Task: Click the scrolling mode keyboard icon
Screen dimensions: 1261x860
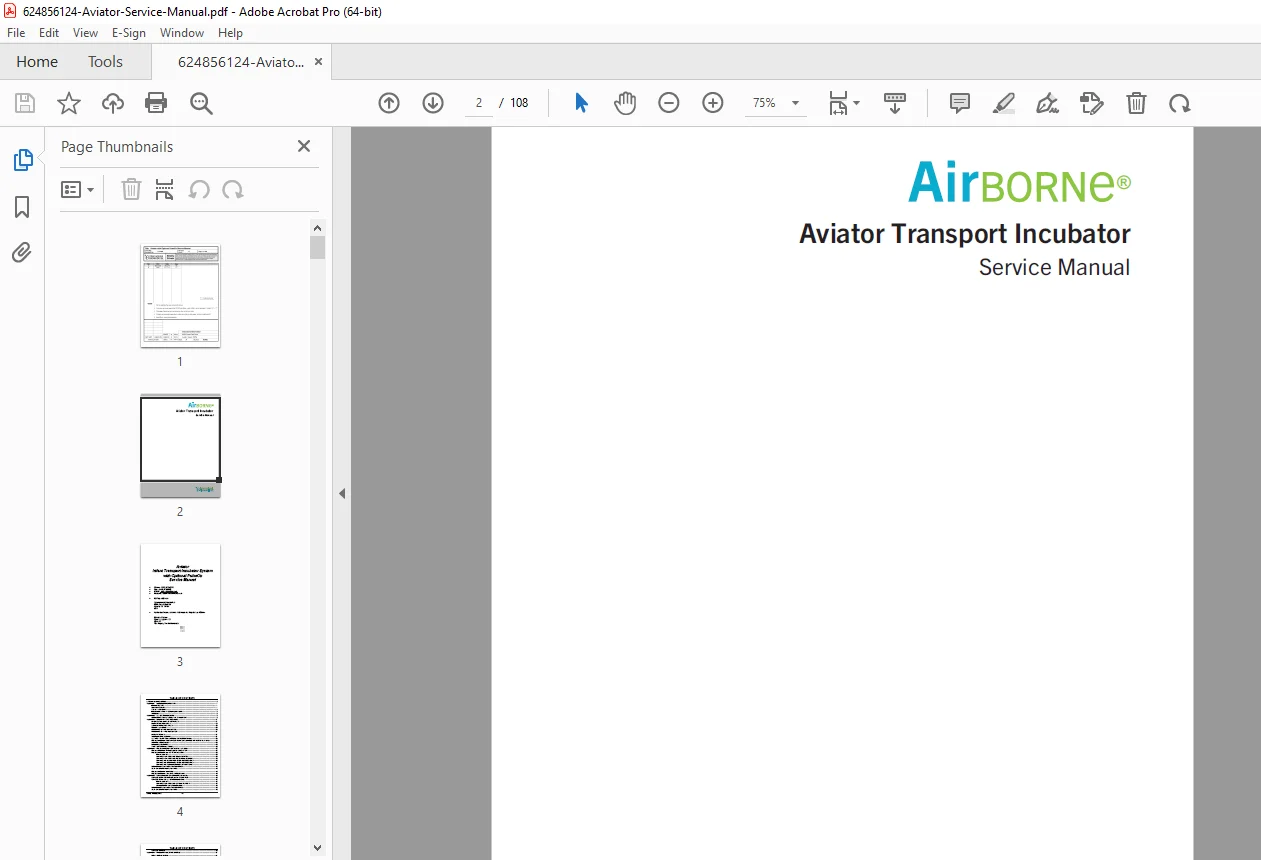Action: 895,103
